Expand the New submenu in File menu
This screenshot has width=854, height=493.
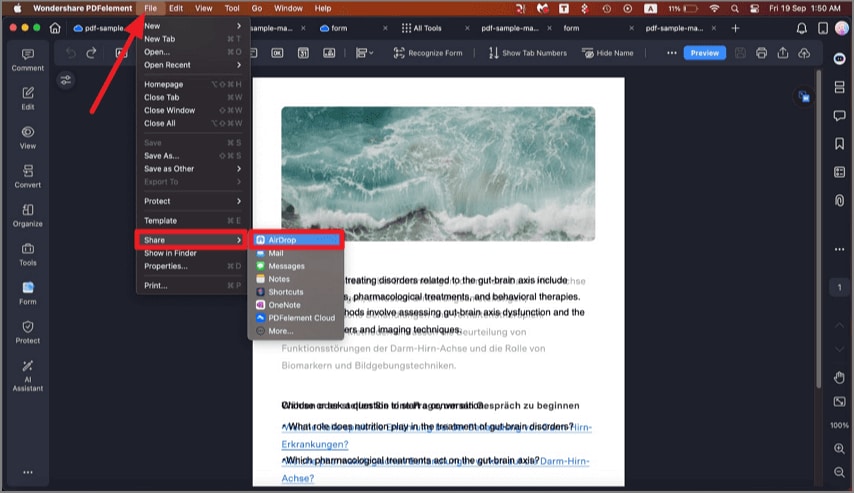coord(192,26)
